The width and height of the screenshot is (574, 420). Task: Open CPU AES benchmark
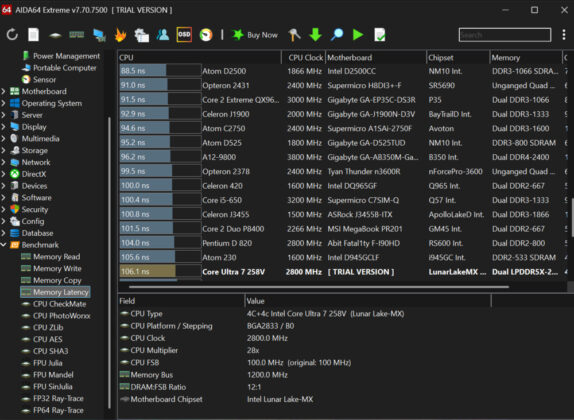pyautogui.click(x=42, y=339)
